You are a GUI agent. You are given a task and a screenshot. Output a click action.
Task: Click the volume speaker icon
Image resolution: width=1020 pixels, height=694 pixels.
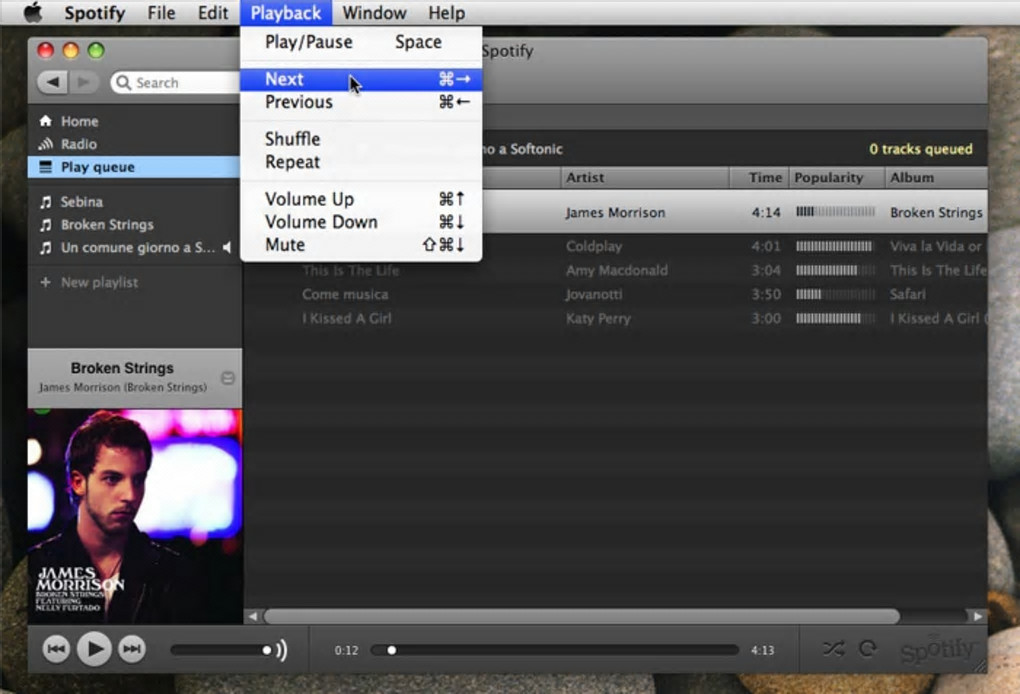tap(282, 650)
